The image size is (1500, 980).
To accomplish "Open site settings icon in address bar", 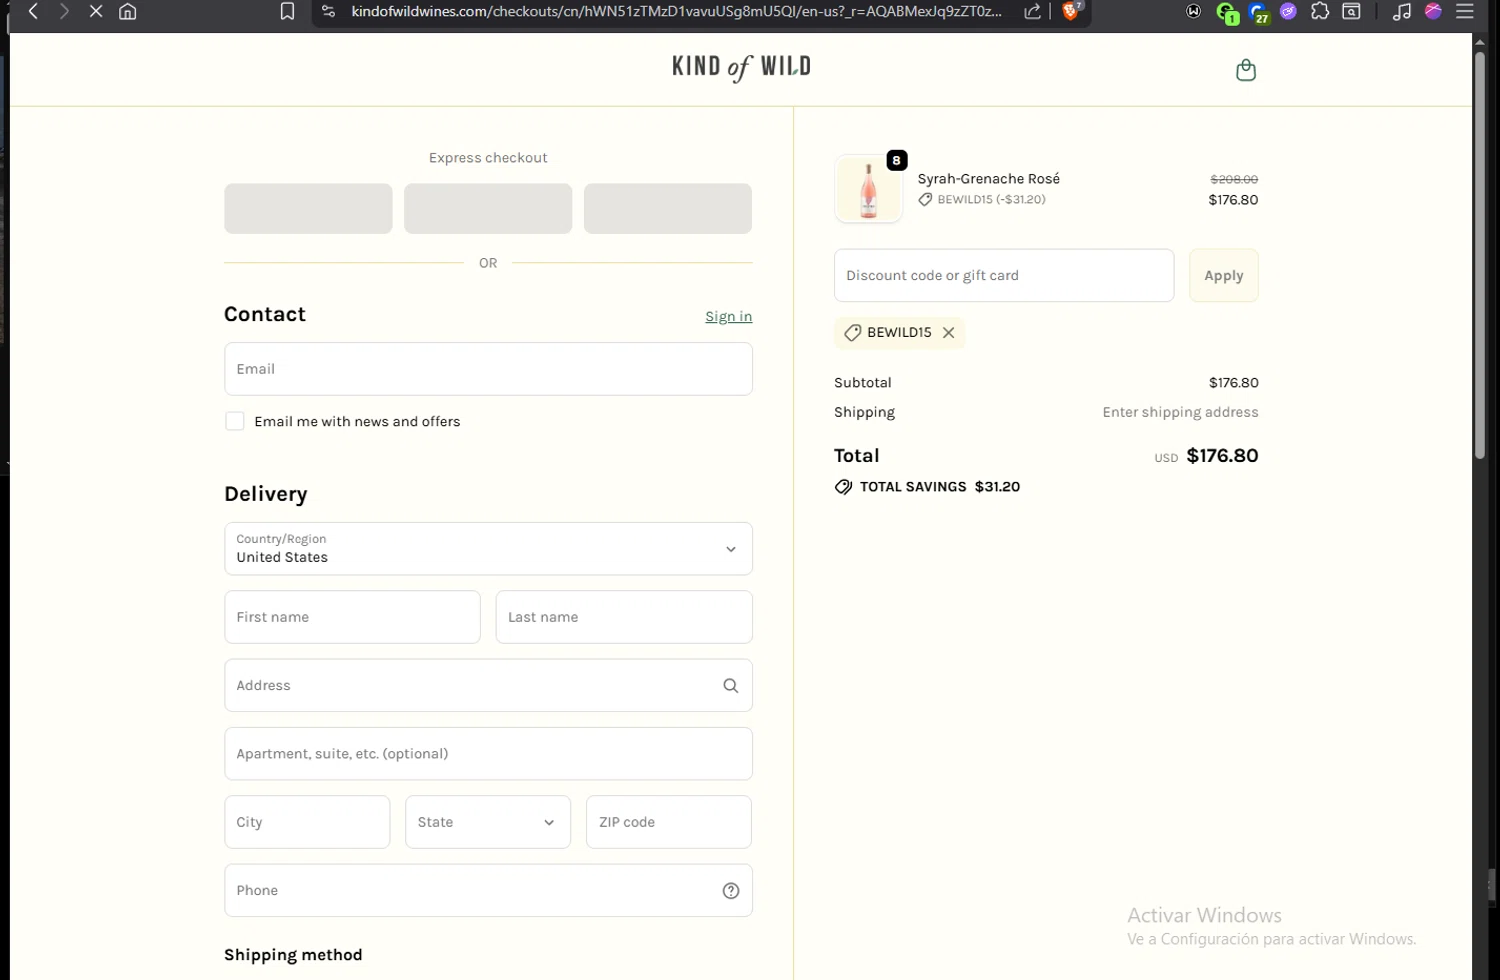I will click(328, 11).
